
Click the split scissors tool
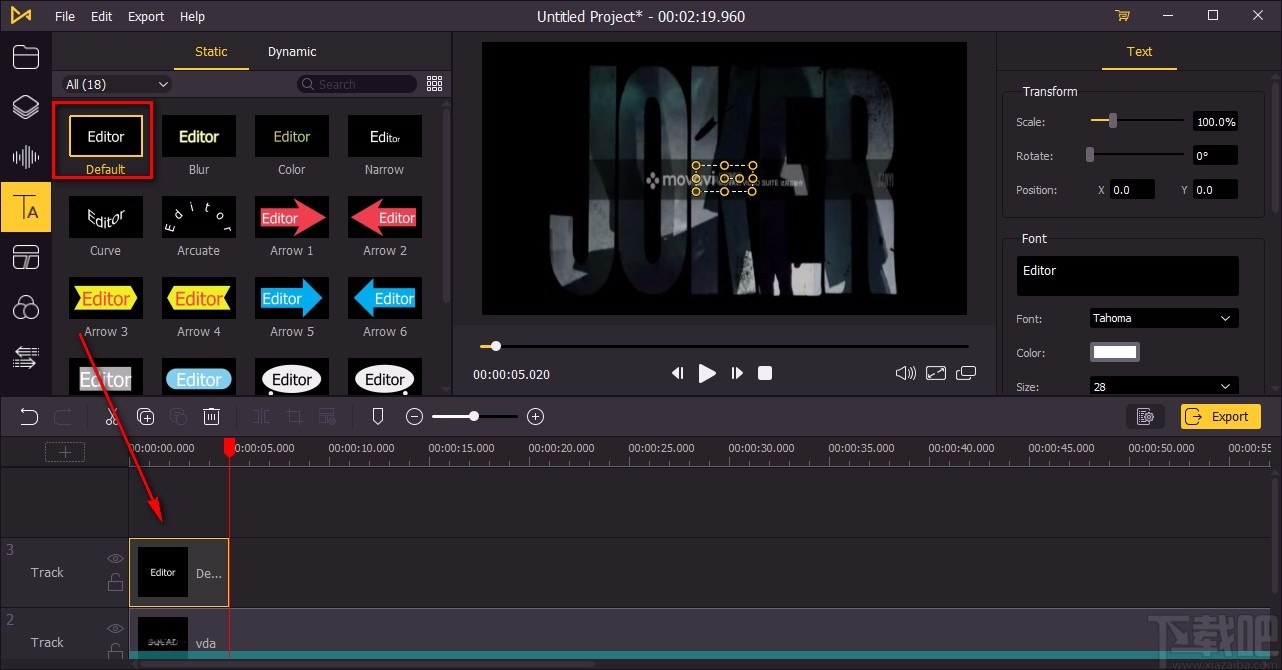[x=112, y=417]
